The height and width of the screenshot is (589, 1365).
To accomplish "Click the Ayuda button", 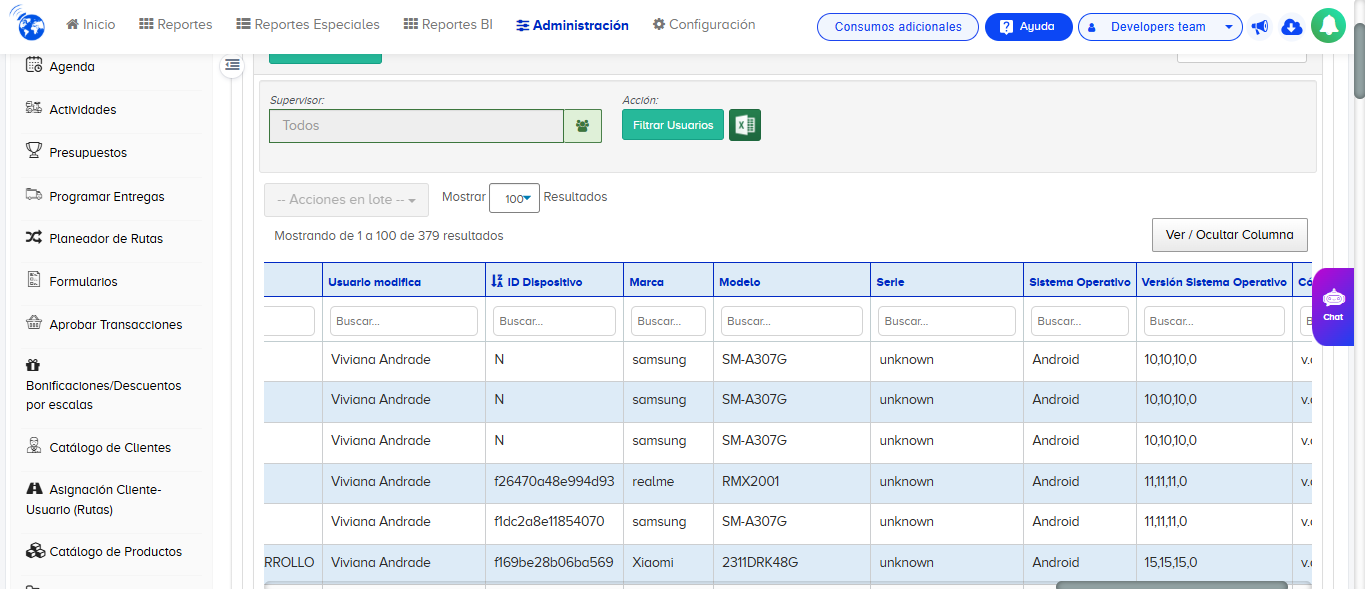I will pos(1028,27).
